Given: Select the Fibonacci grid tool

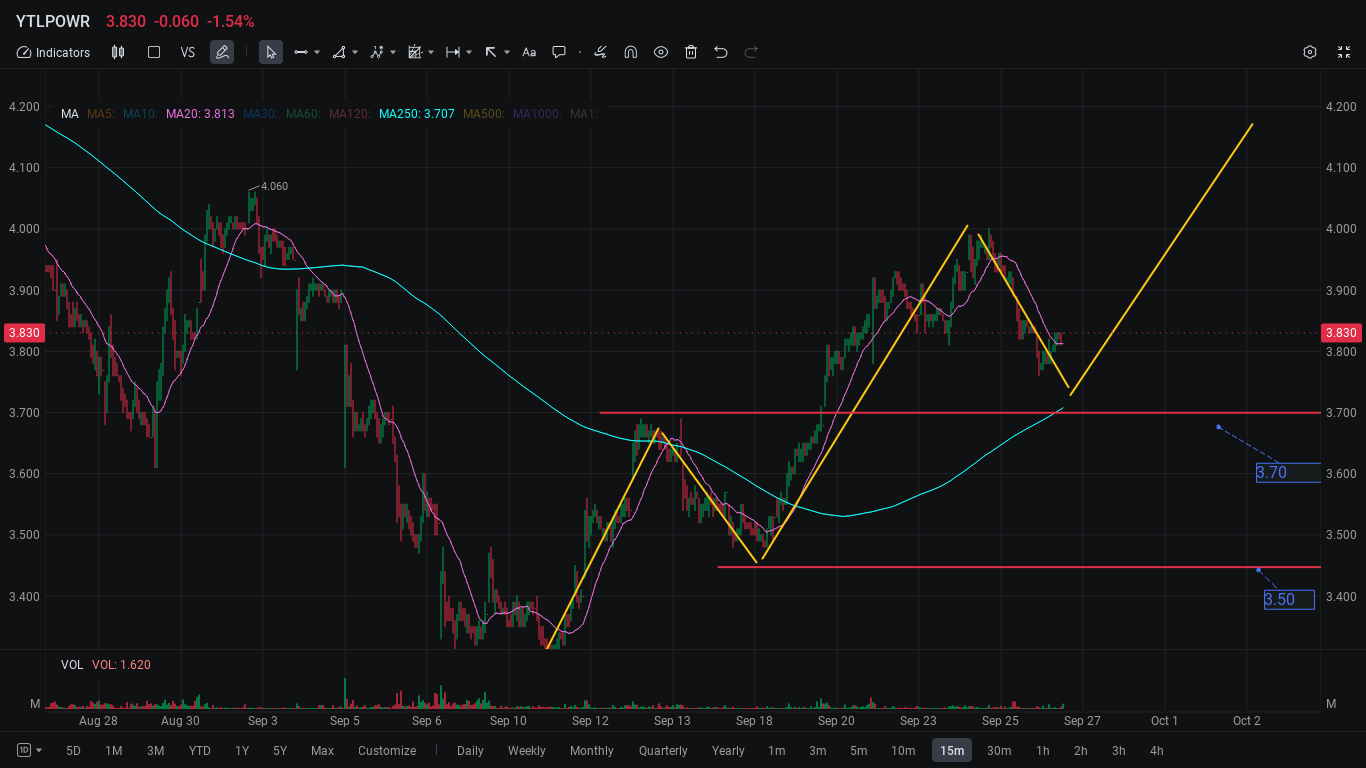Looking at the screenshot, I should pos(415,52).
